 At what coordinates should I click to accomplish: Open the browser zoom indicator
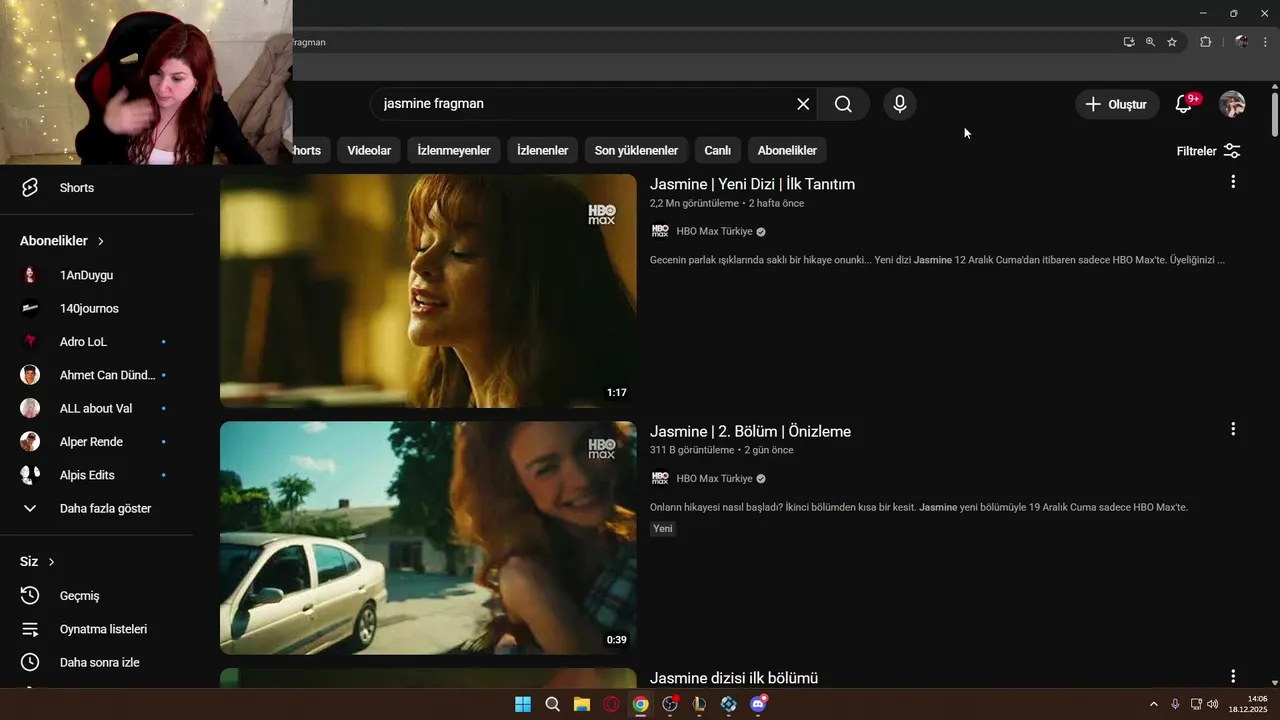[x=1150, y=42]
